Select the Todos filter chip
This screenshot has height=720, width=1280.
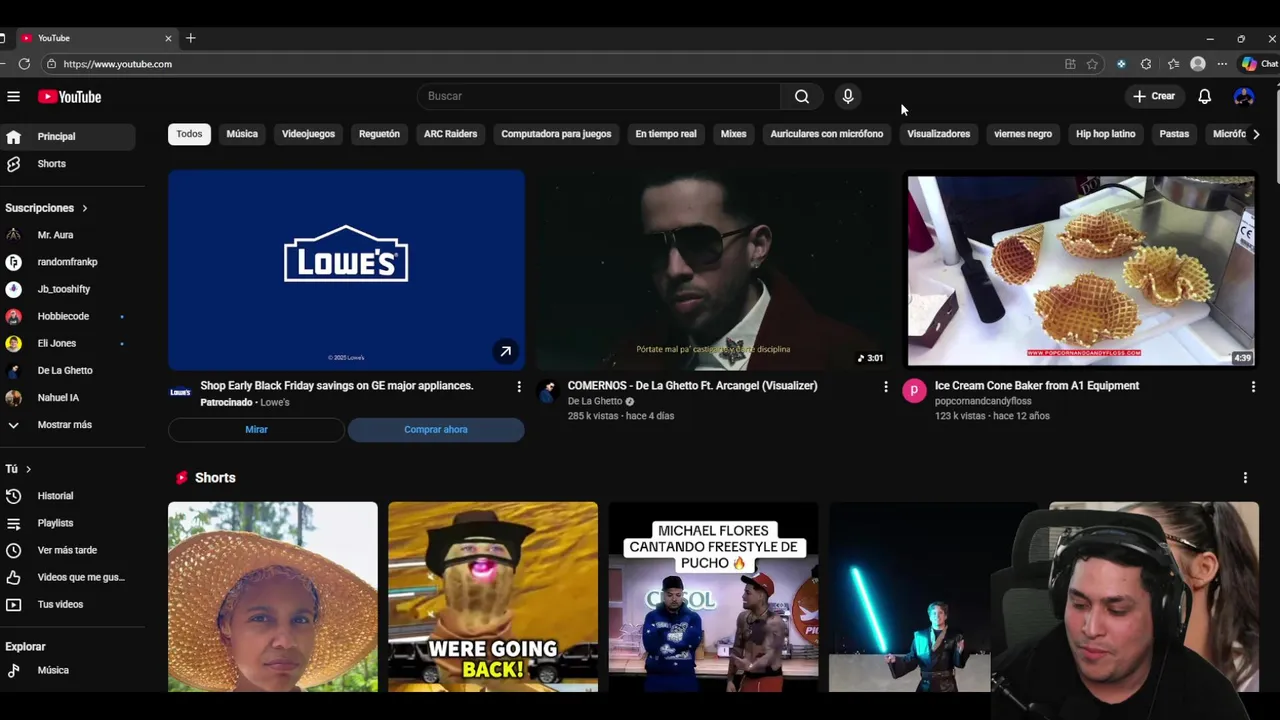pos(189,134)
